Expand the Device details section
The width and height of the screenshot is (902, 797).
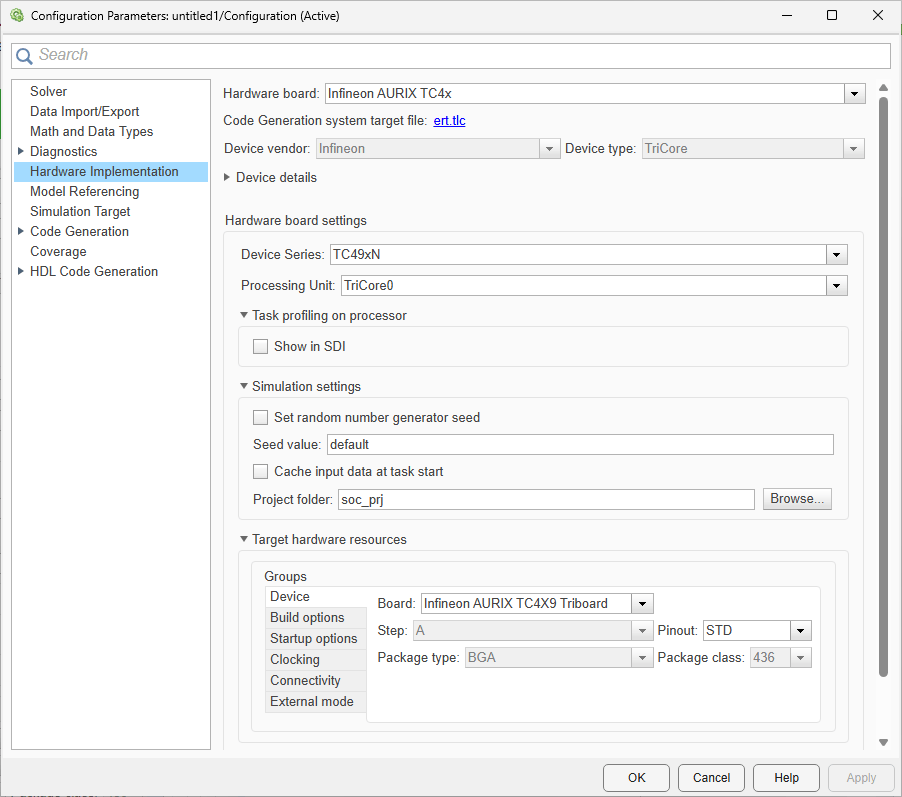point(227,177)
